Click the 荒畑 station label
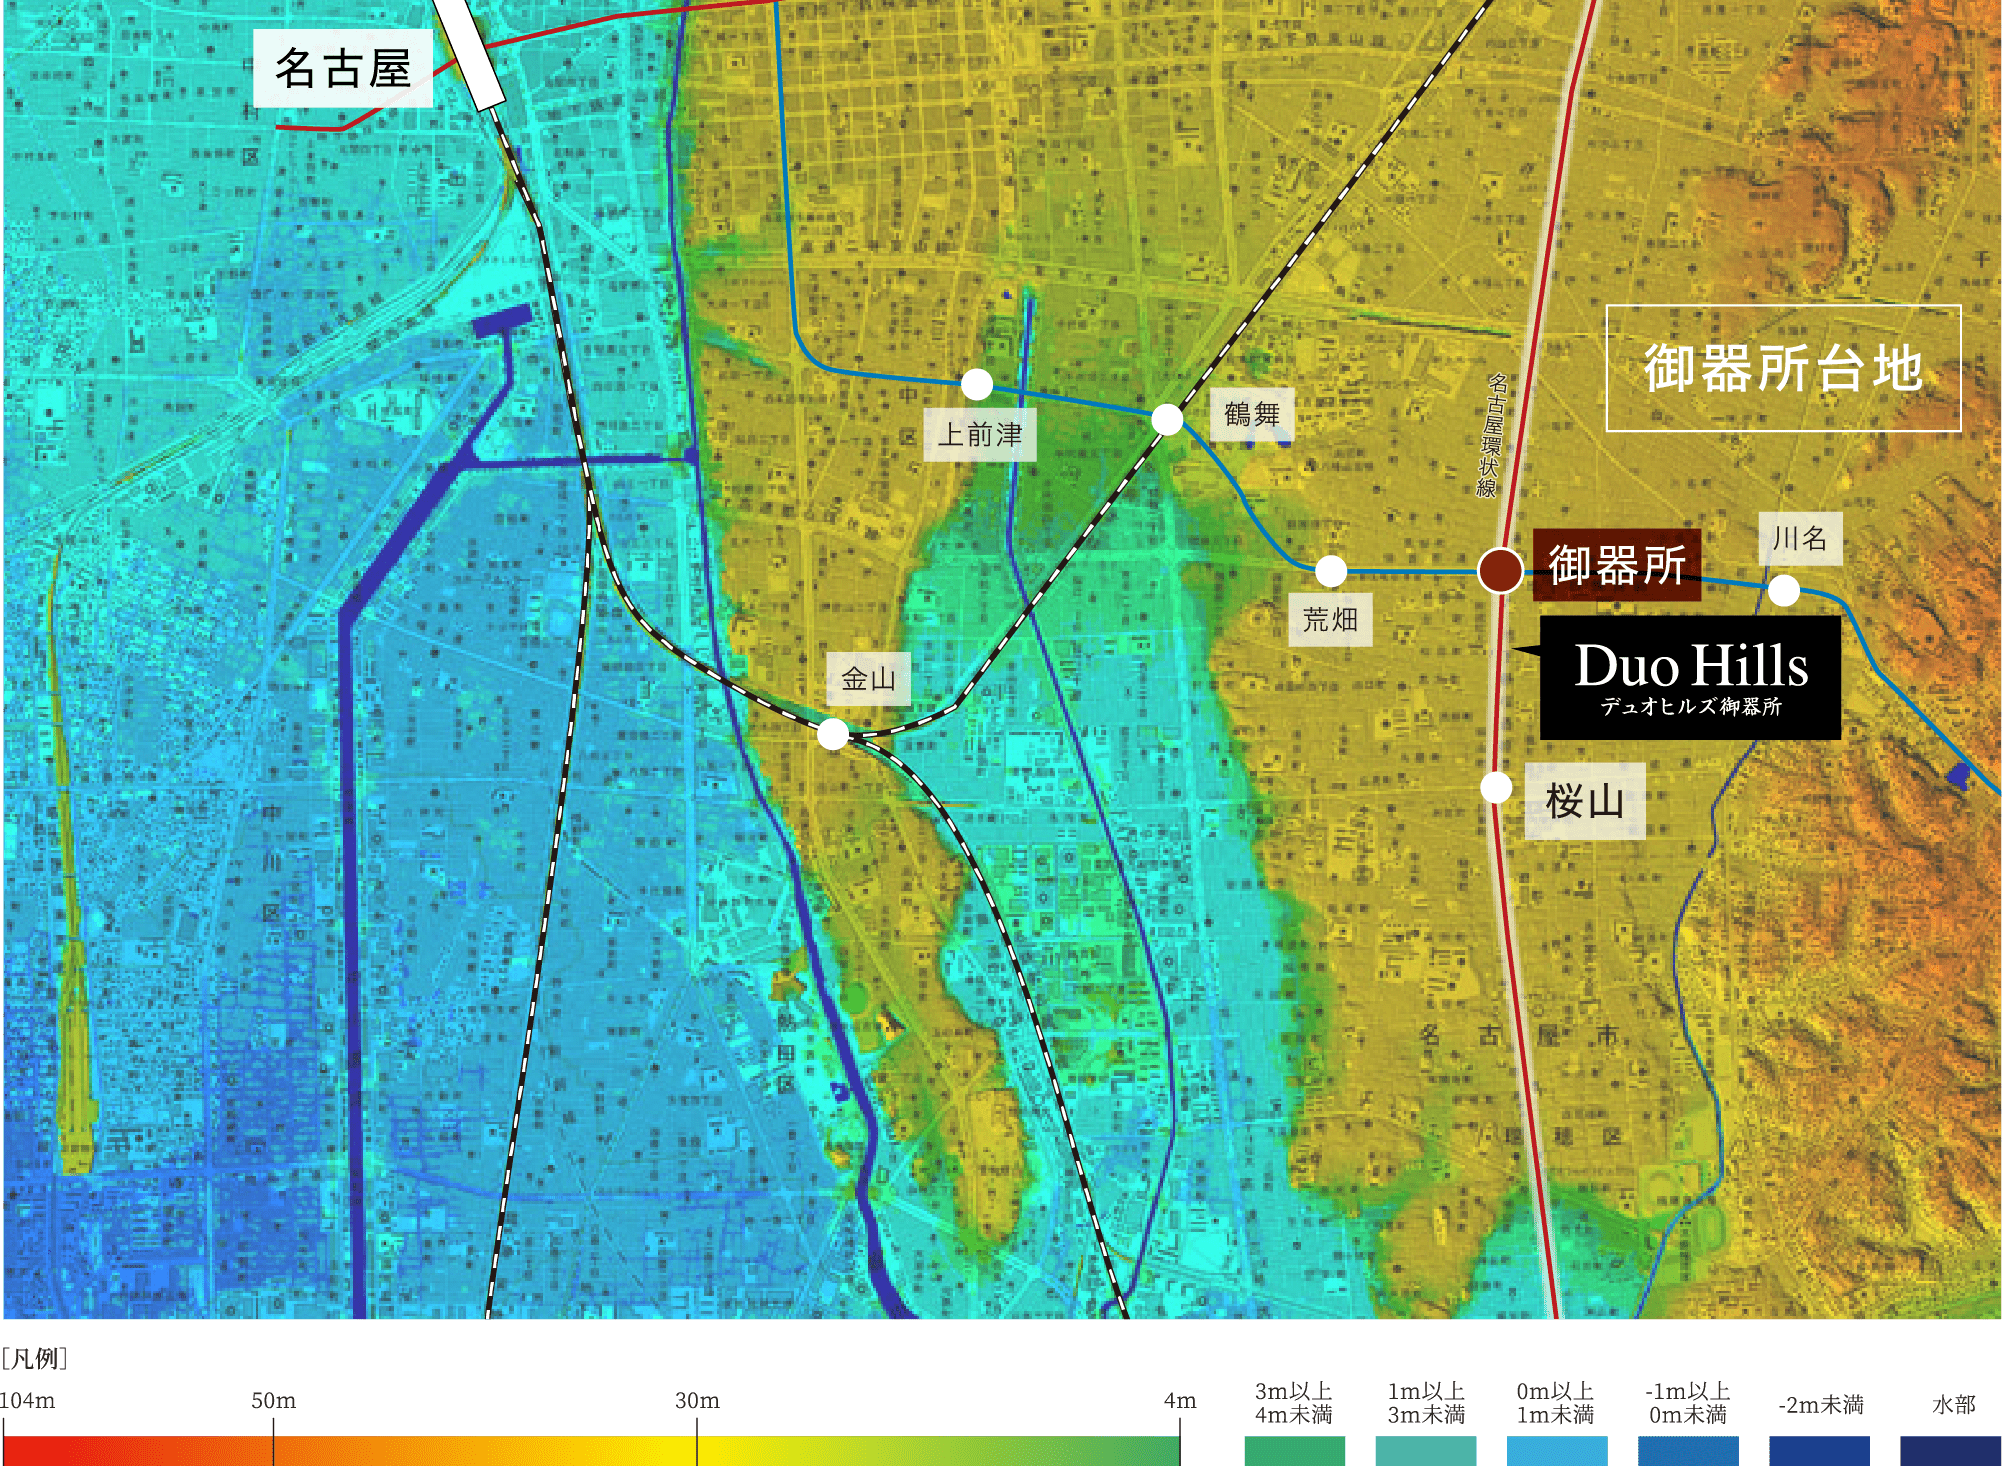 point(1330,620)
